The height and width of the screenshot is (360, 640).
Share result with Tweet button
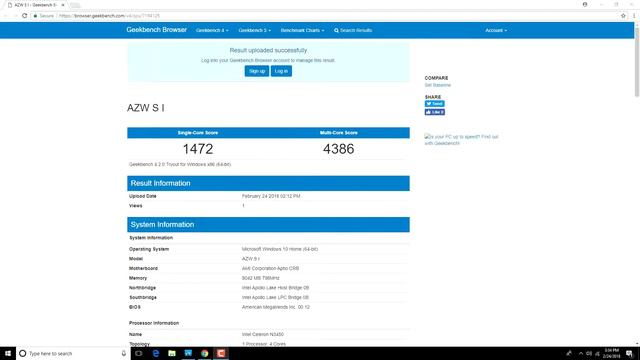435,104
